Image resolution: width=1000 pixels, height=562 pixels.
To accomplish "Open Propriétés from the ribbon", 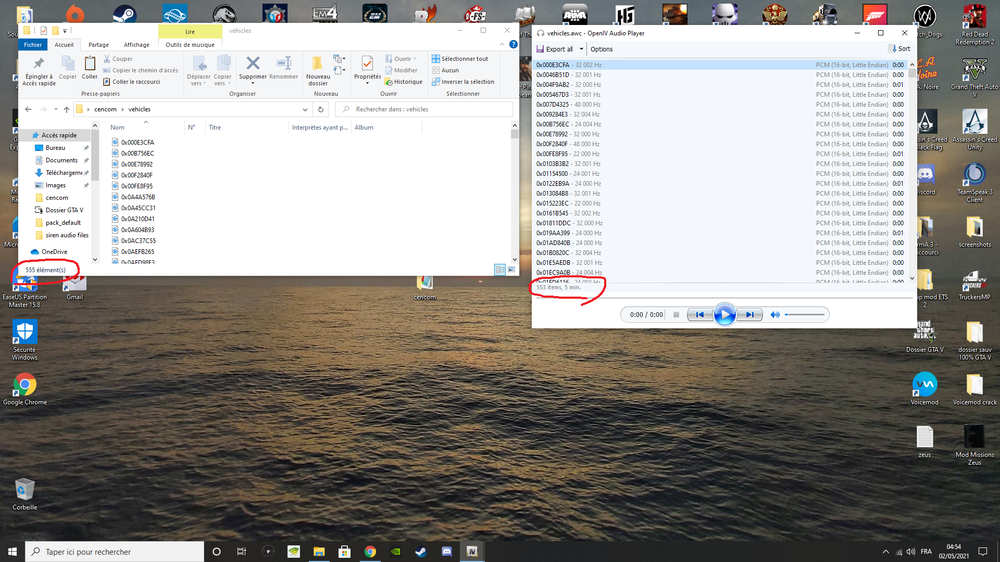I will [367, 67].
